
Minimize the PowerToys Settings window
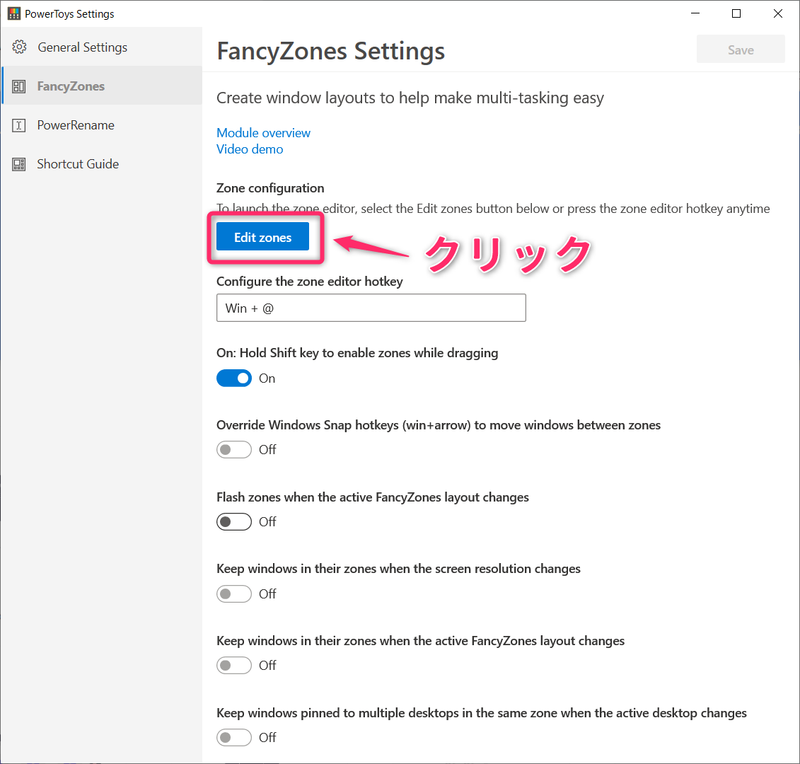695,14
